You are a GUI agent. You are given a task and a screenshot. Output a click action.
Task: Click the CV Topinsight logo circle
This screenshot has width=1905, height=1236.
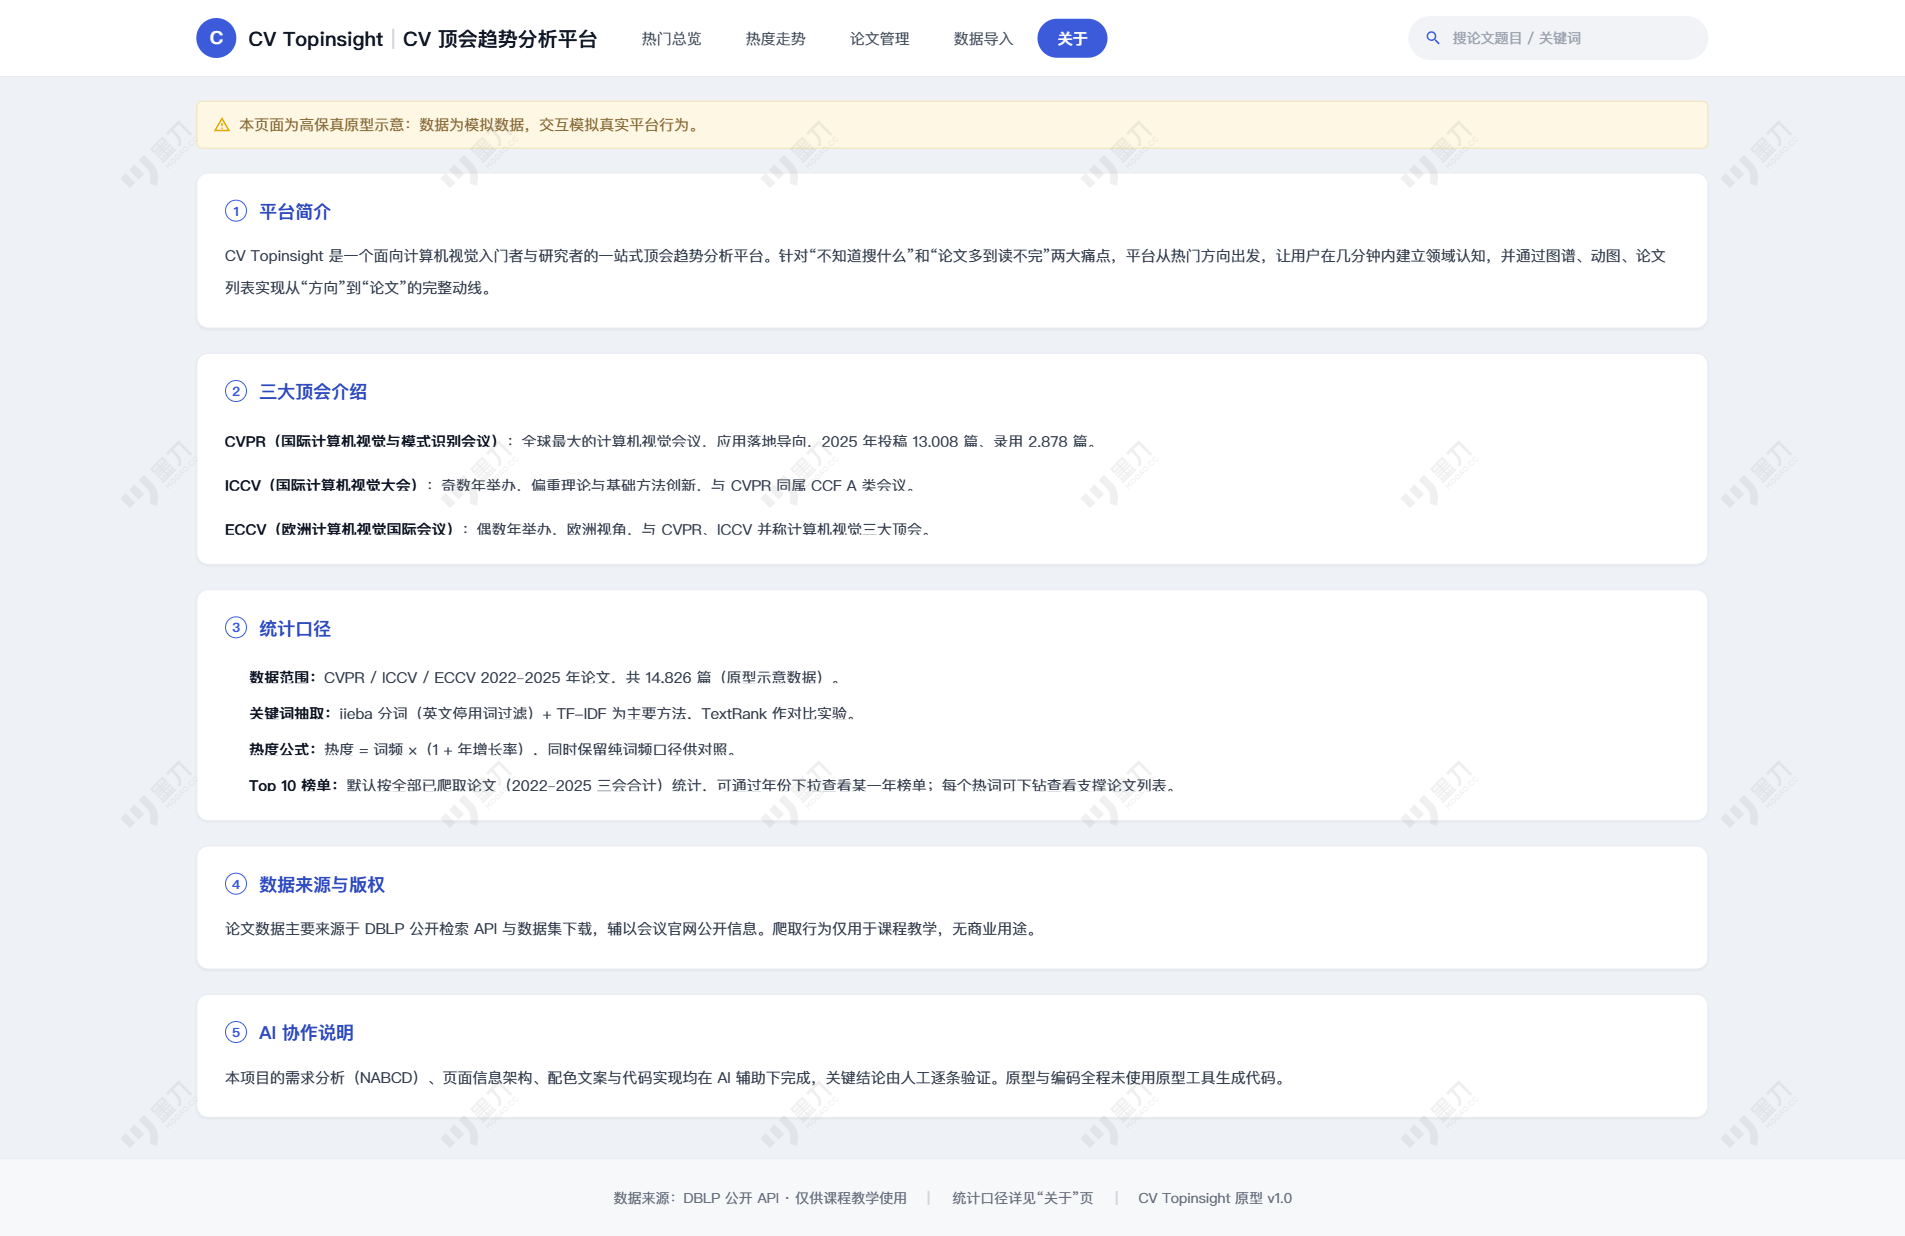[x=216, y=38]
